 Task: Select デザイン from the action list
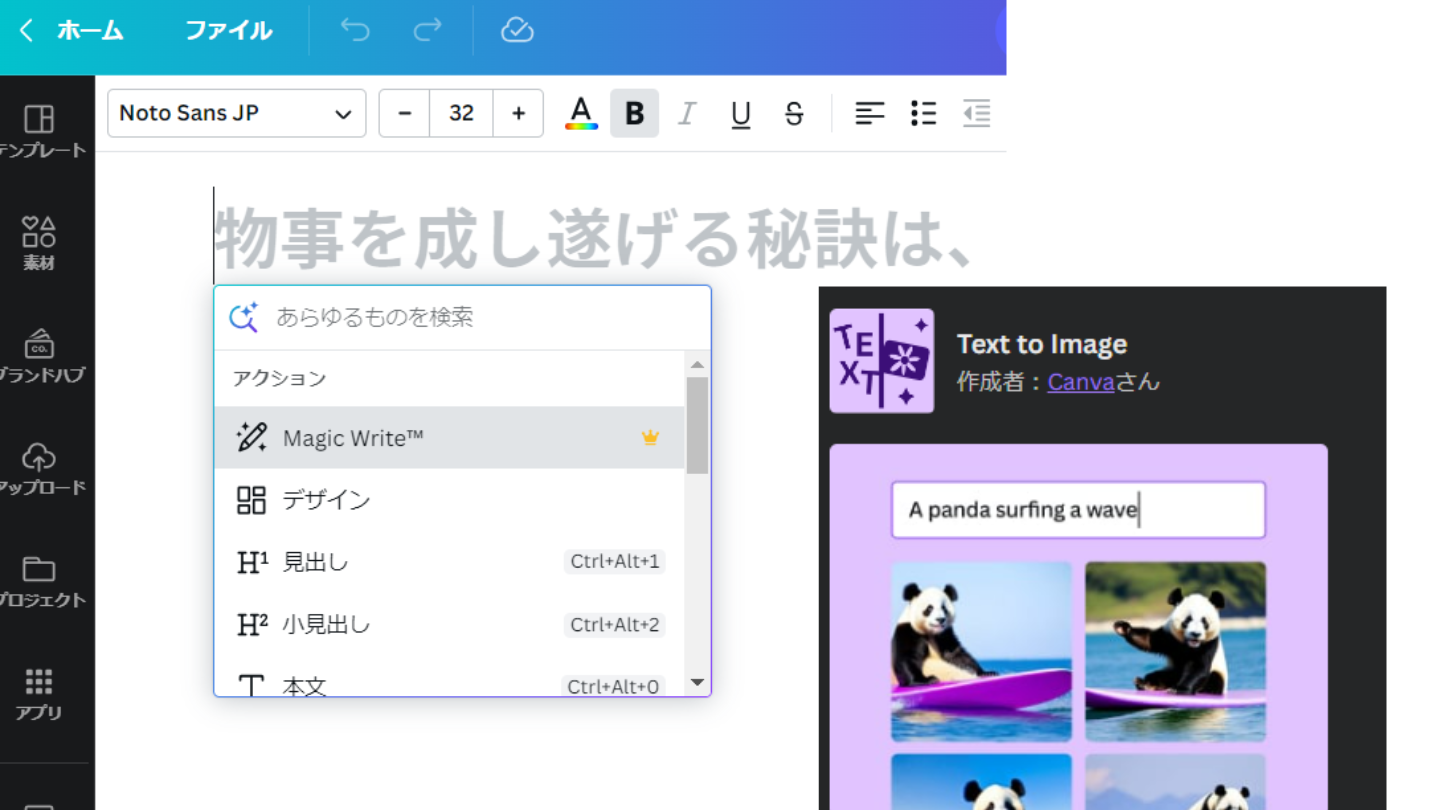449,500
